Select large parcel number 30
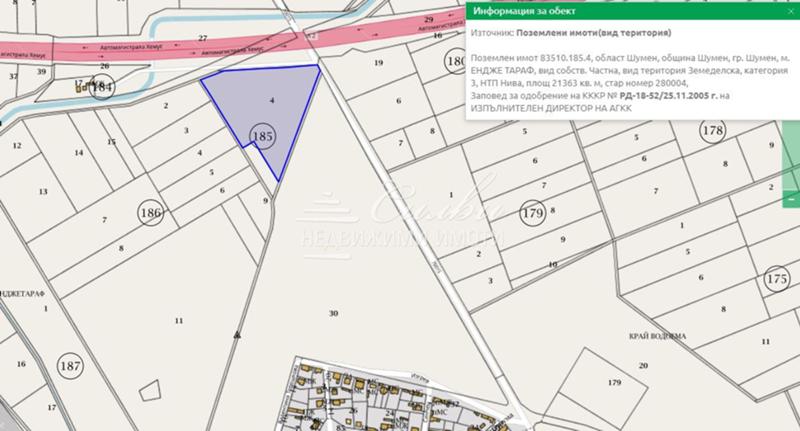Screen dimensions: 800x431 tap(333, 313)
